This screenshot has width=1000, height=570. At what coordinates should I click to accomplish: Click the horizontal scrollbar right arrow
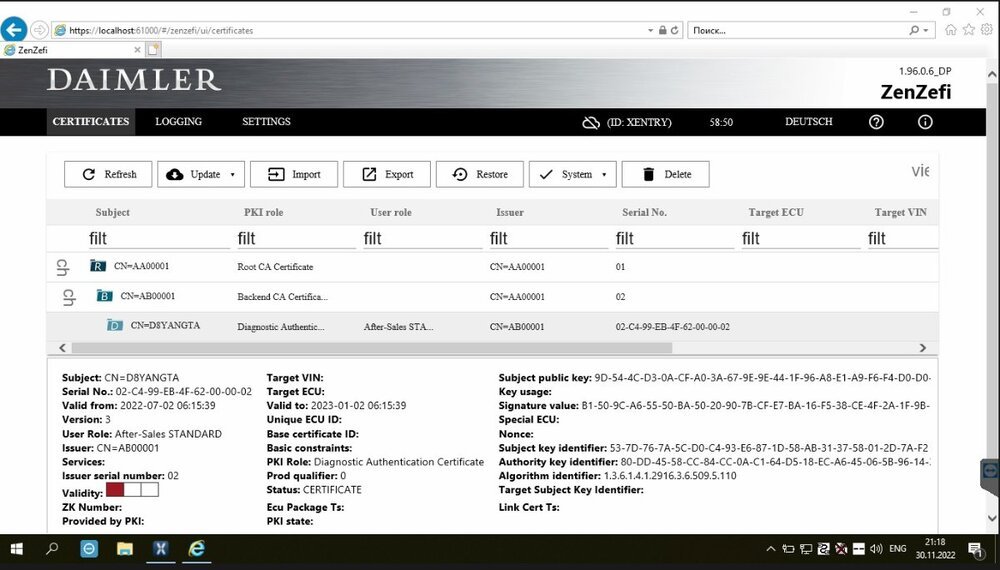(x=923, y=347)
